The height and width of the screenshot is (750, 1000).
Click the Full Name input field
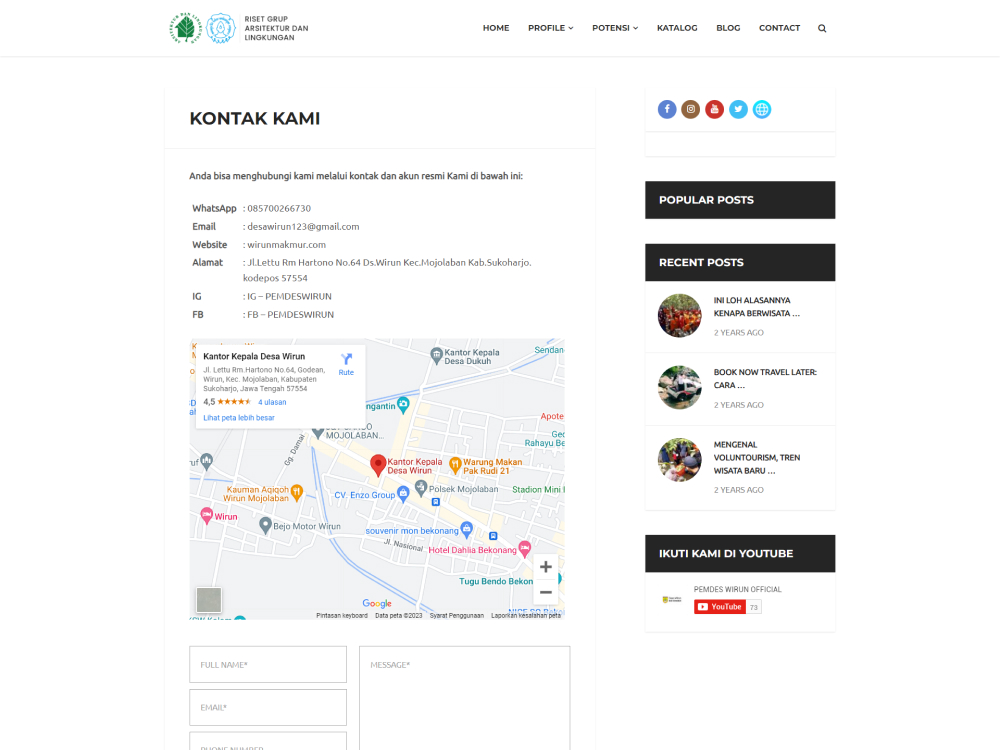pos(268,665)
